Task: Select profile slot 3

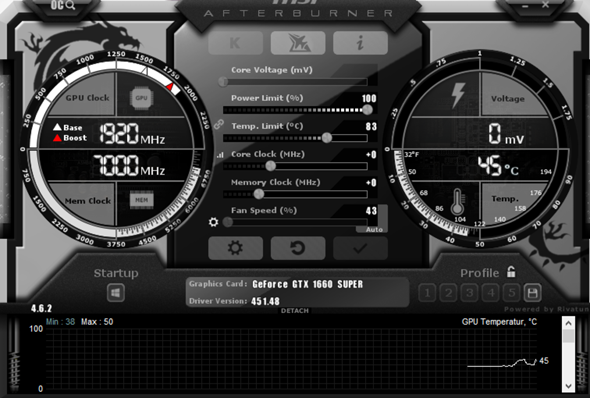Action: (470, 293)
